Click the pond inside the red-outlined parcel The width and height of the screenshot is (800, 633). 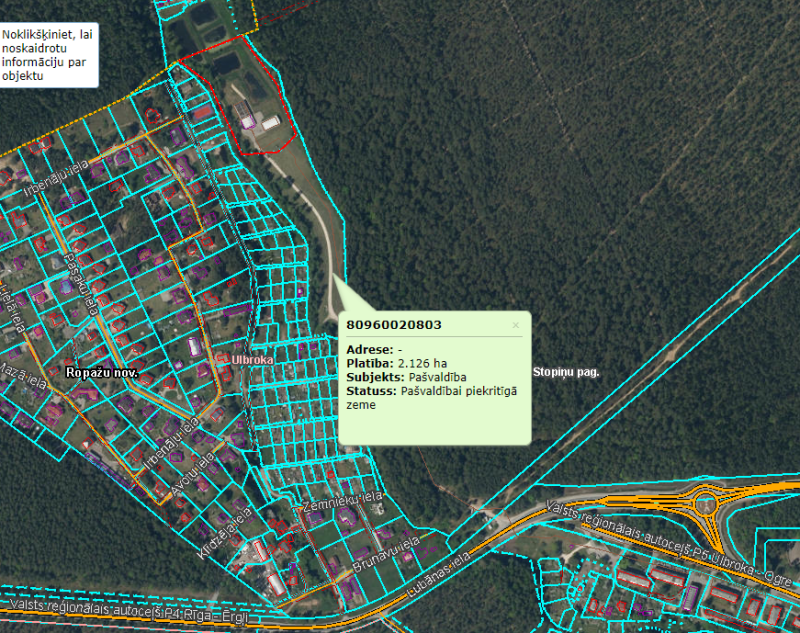tap(226, 63)
